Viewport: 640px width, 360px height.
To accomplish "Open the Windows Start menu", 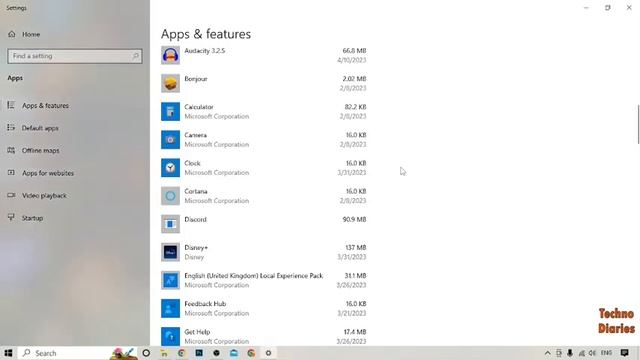I will click(8, 353).
